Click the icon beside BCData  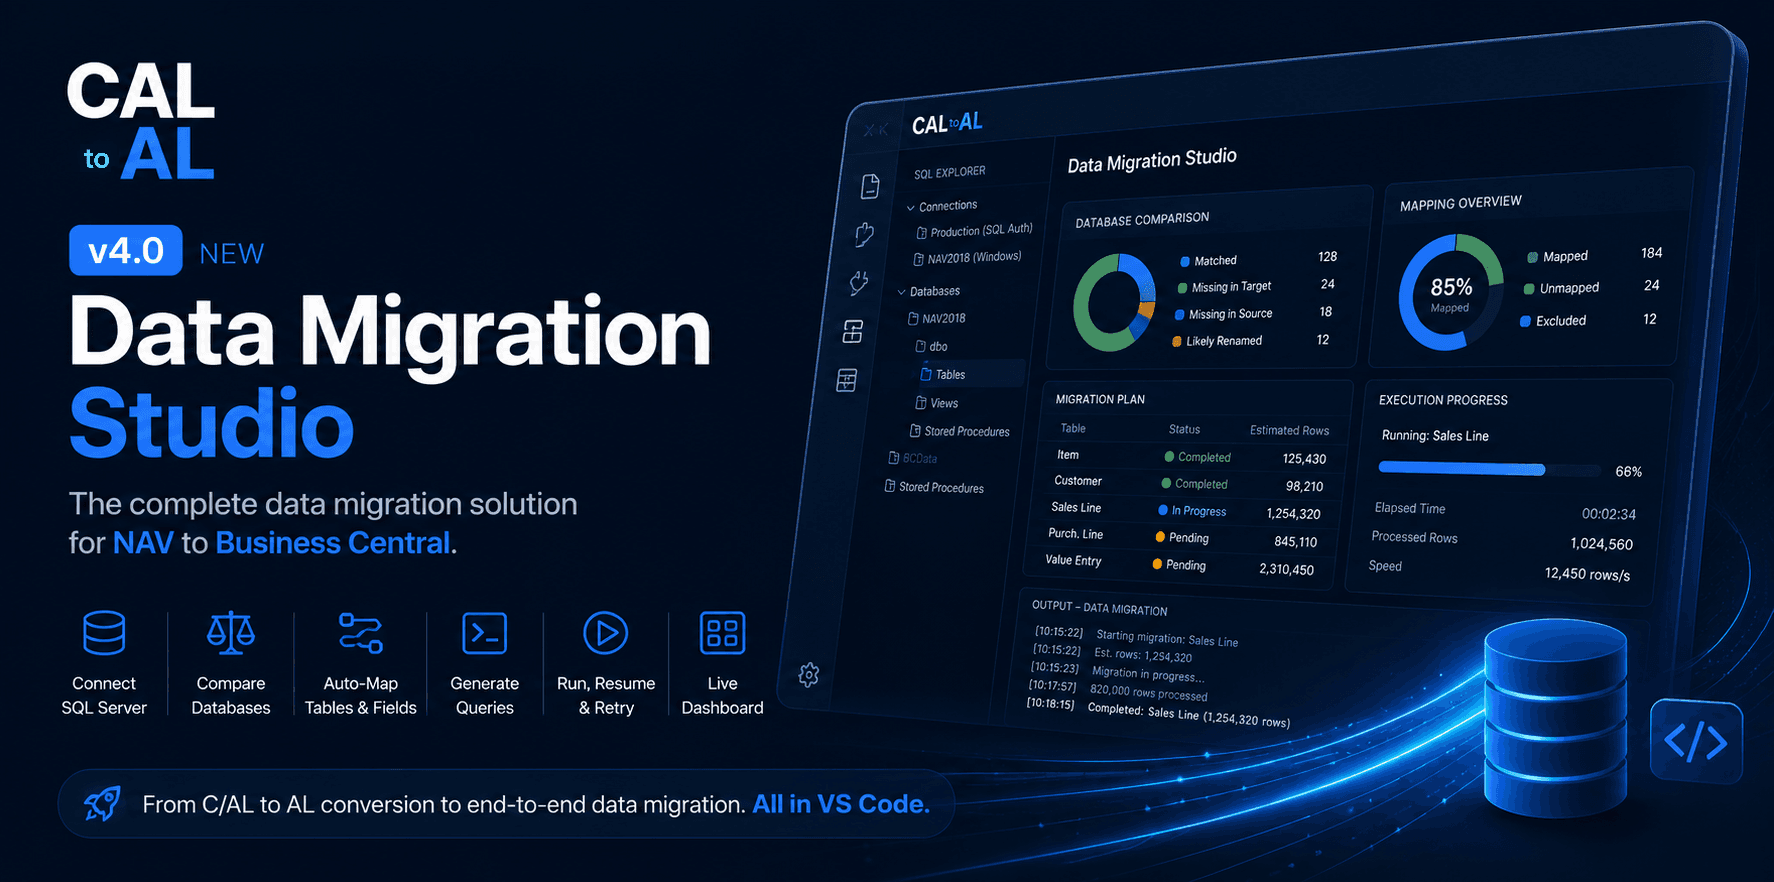coord(894,458)
